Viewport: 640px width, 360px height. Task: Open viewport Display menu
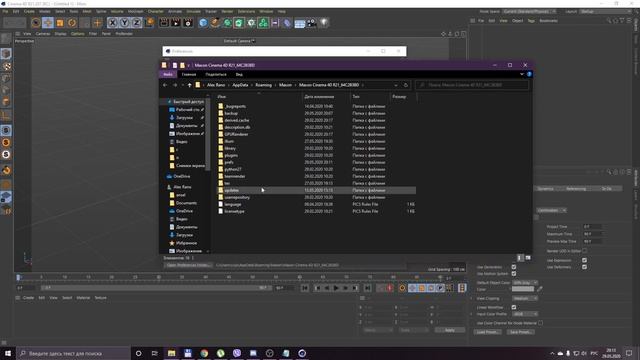coord(60,33)
